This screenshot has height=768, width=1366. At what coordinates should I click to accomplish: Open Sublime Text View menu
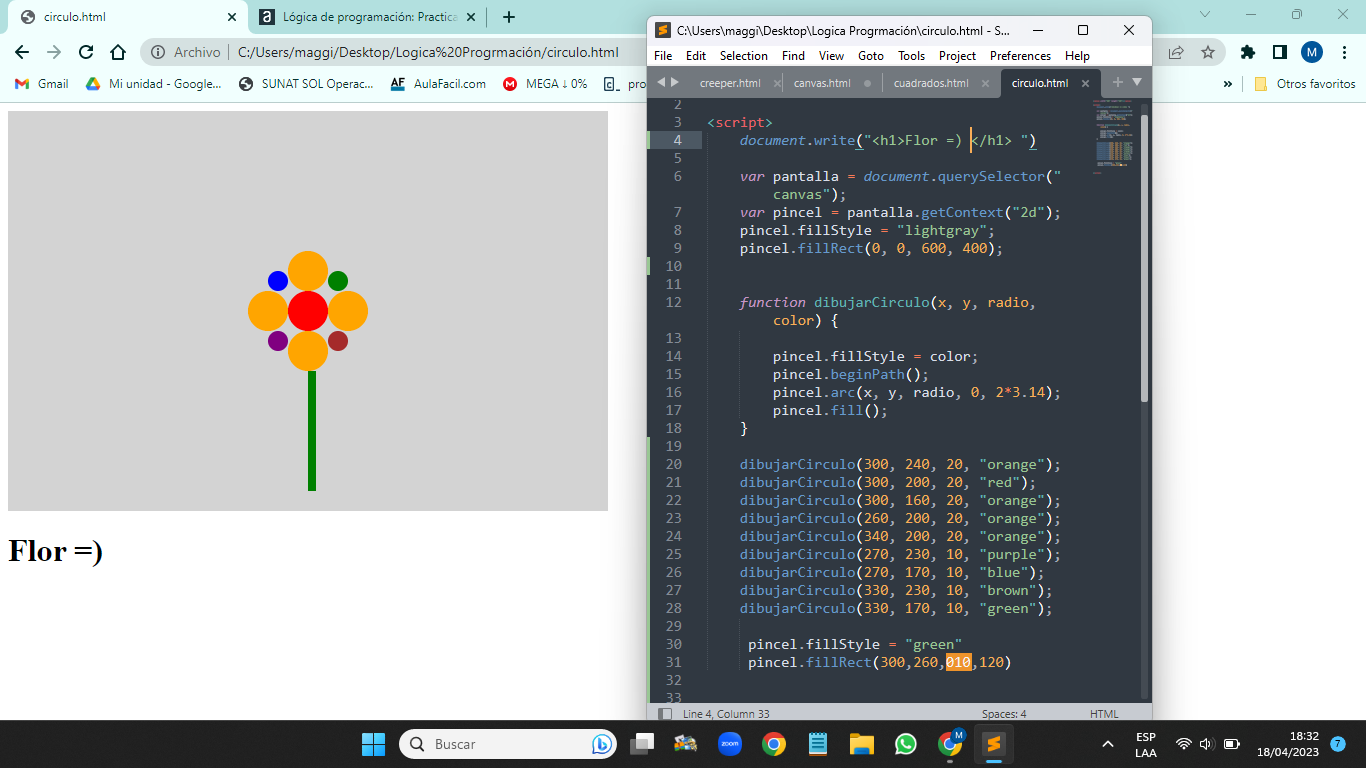click(831, 56)
